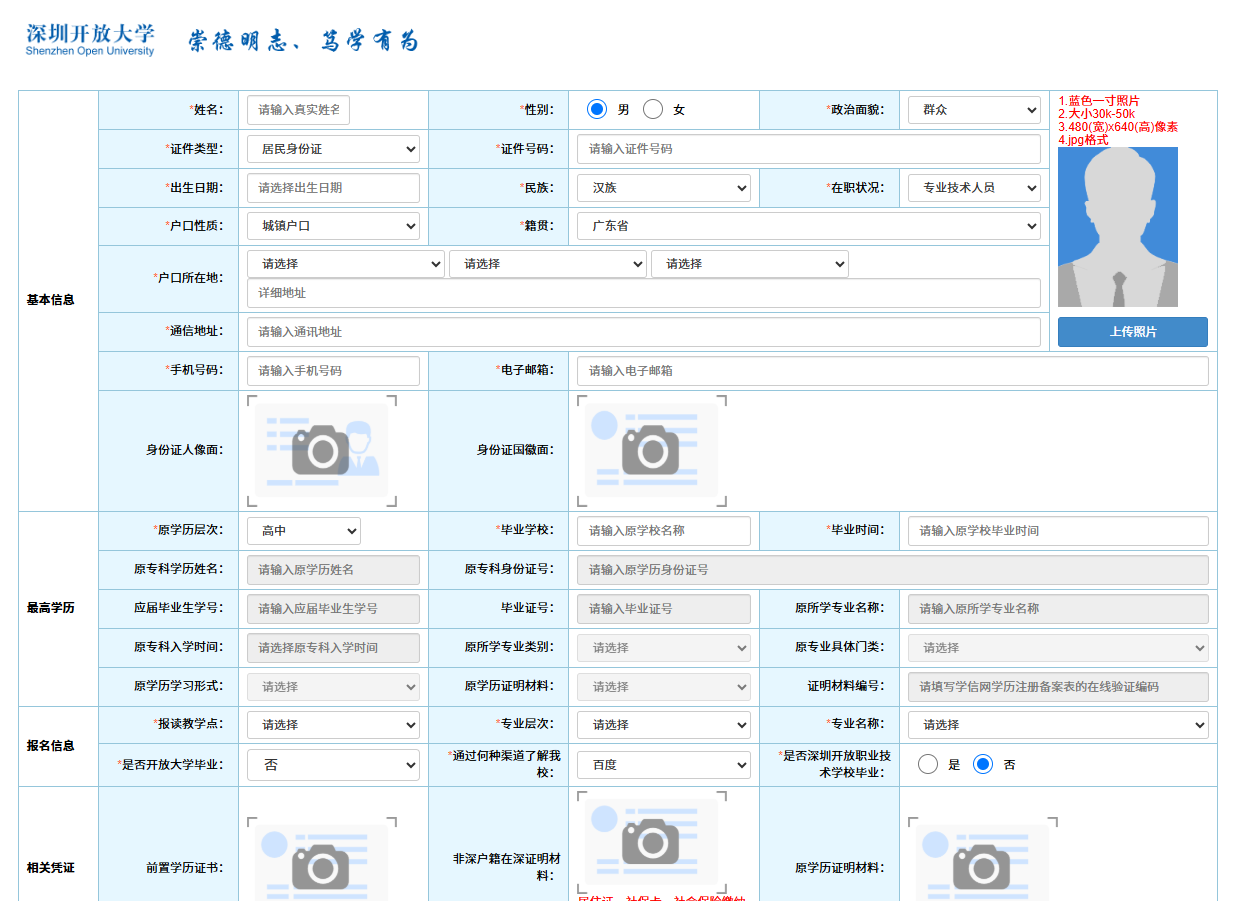Click the 上传照片 upload button
The width and height of the screenshot is (1242, 901).
click(1132, 332)
